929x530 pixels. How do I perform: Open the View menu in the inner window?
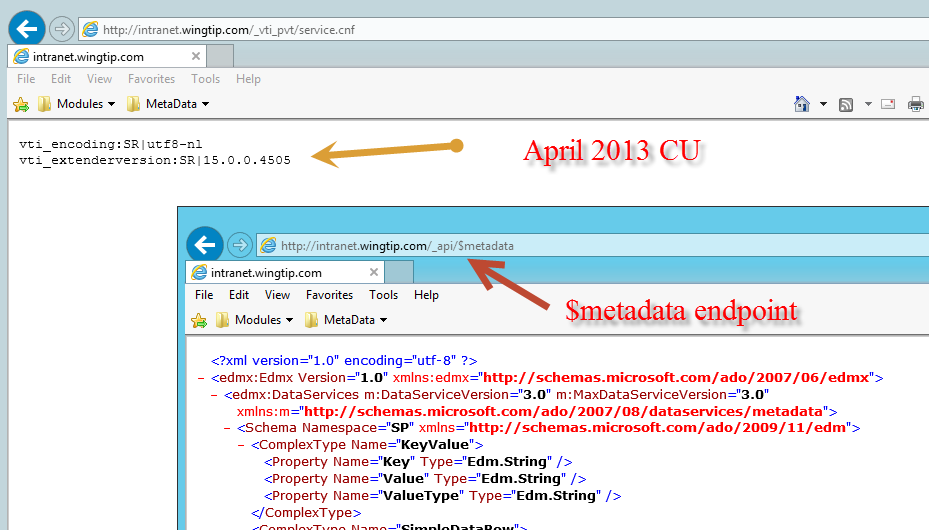tap(277, 295)
